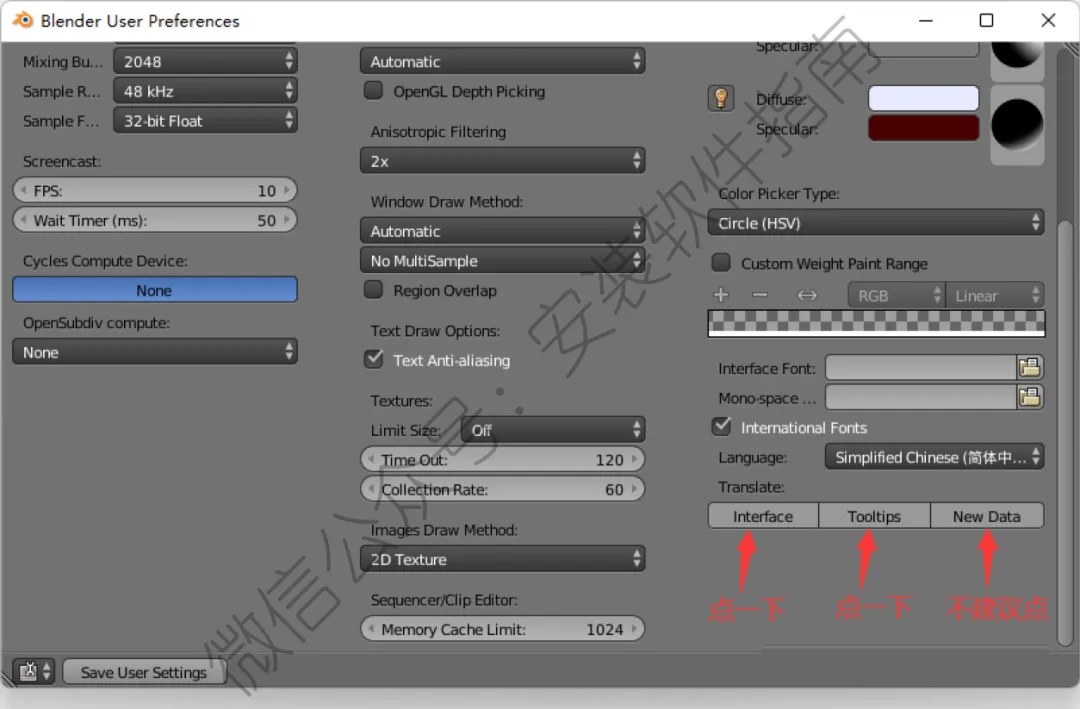This screenshot has height=709, width=1080.
Task: Select None for Cycles Compute Device
Action: click(x=155, y=290)
